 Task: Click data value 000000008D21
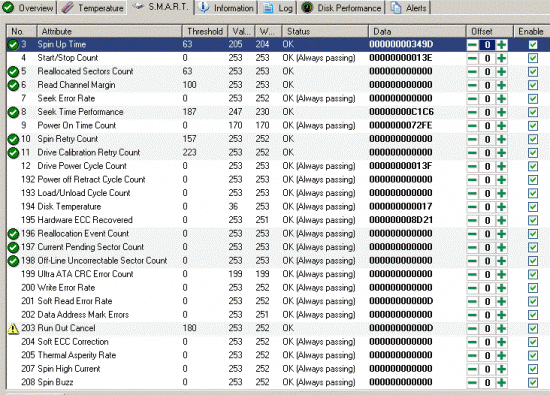tap(401, 220)
